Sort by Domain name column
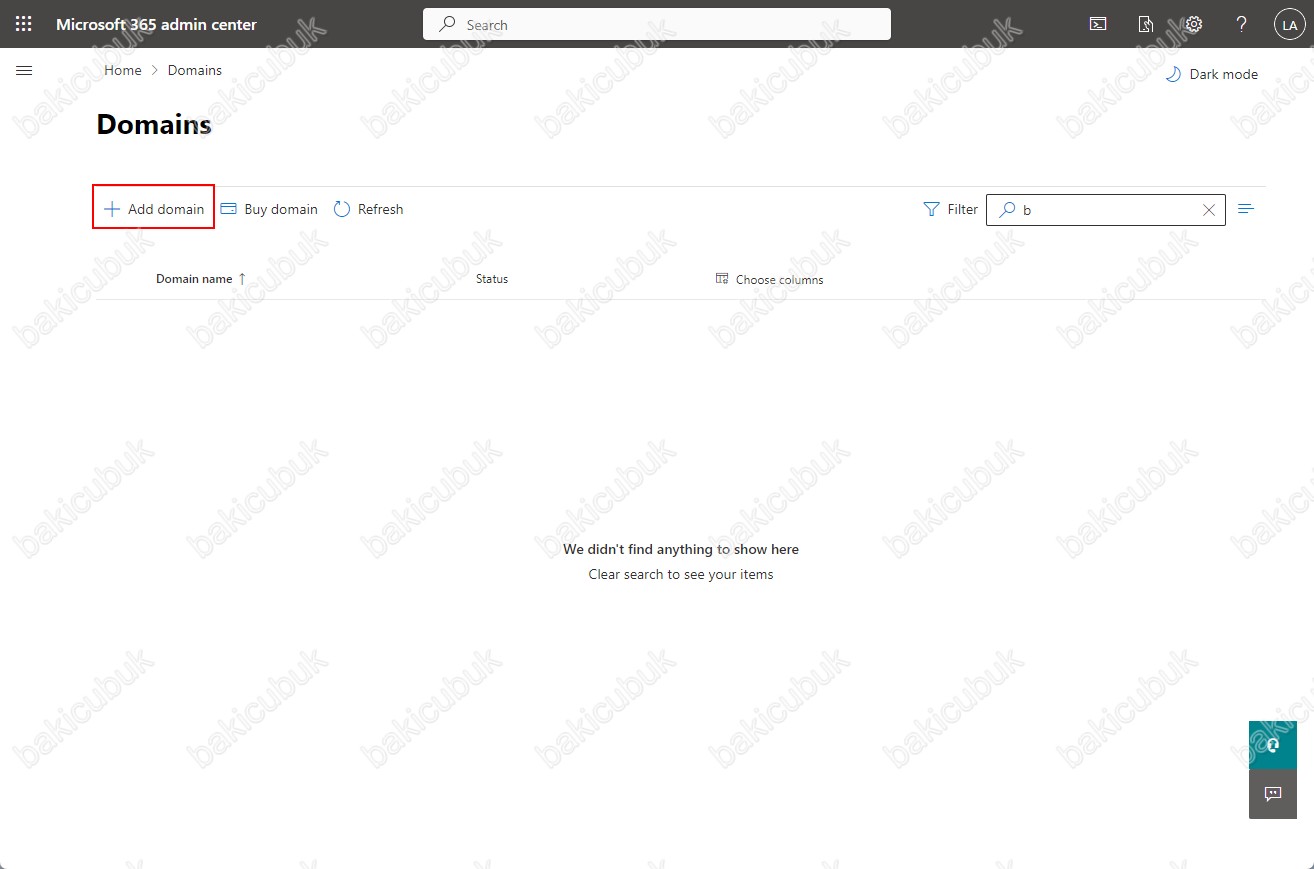 point(201,279)
